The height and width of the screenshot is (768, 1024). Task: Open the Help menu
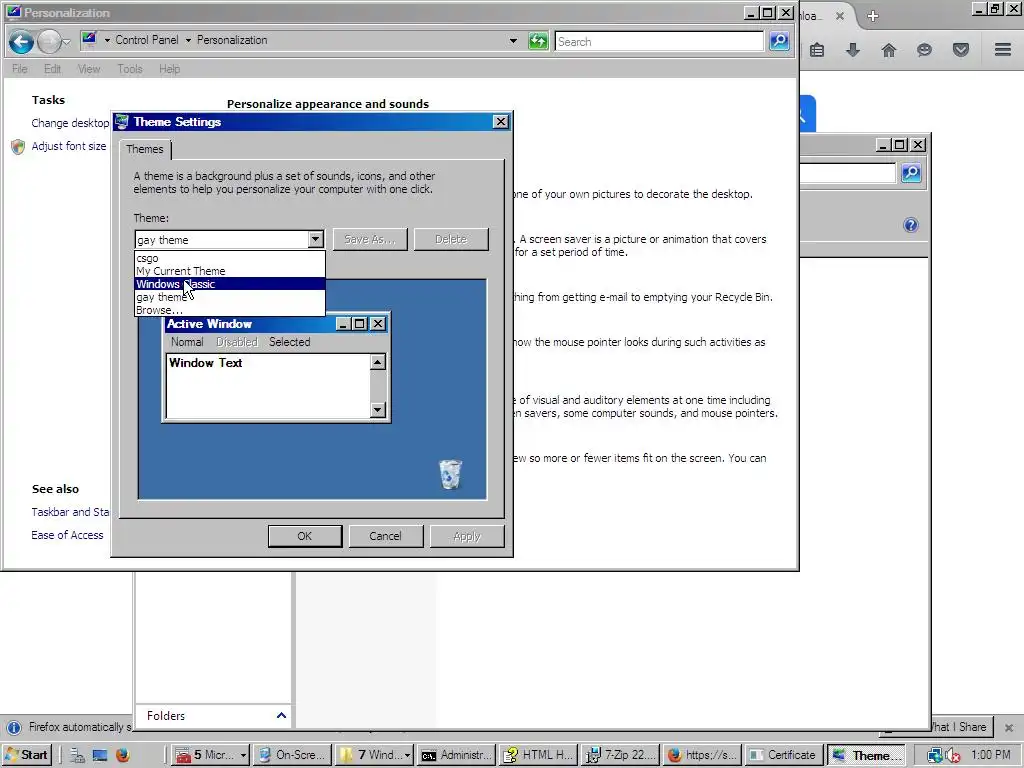pos(169,69)
